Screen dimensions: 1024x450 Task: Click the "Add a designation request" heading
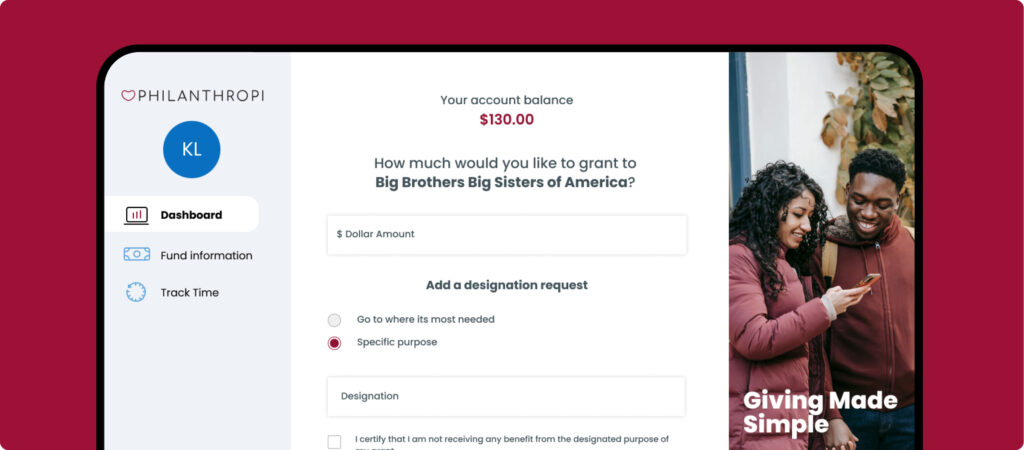pos(506,285)
